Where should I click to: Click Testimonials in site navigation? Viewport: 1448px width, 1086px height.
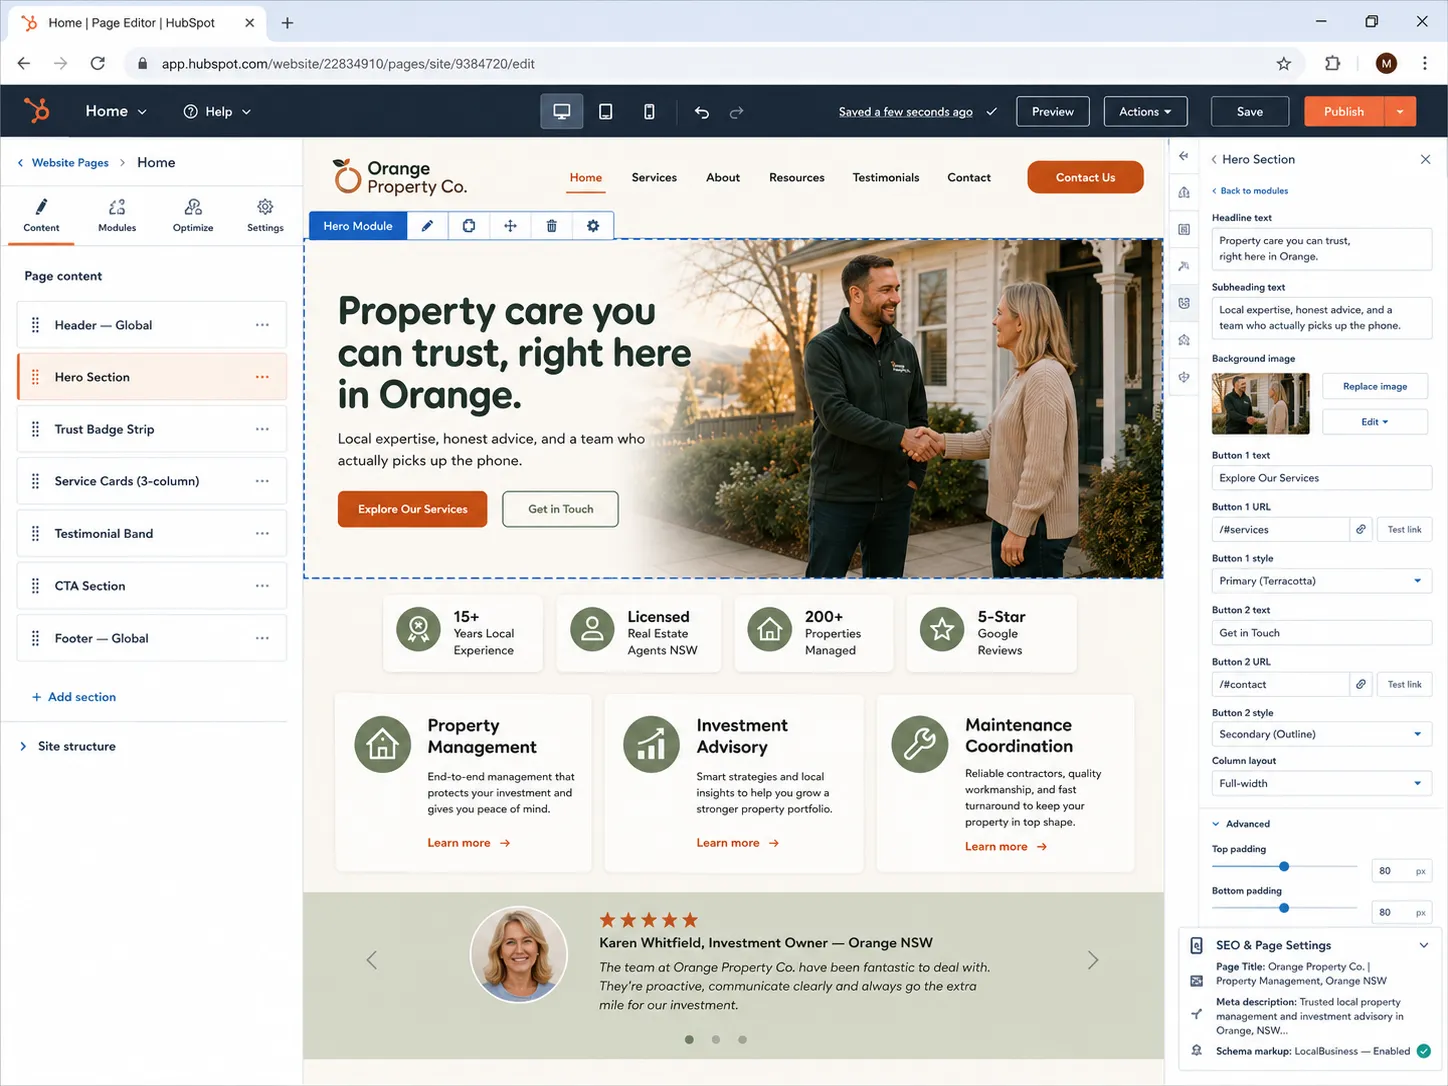(886, 177)
